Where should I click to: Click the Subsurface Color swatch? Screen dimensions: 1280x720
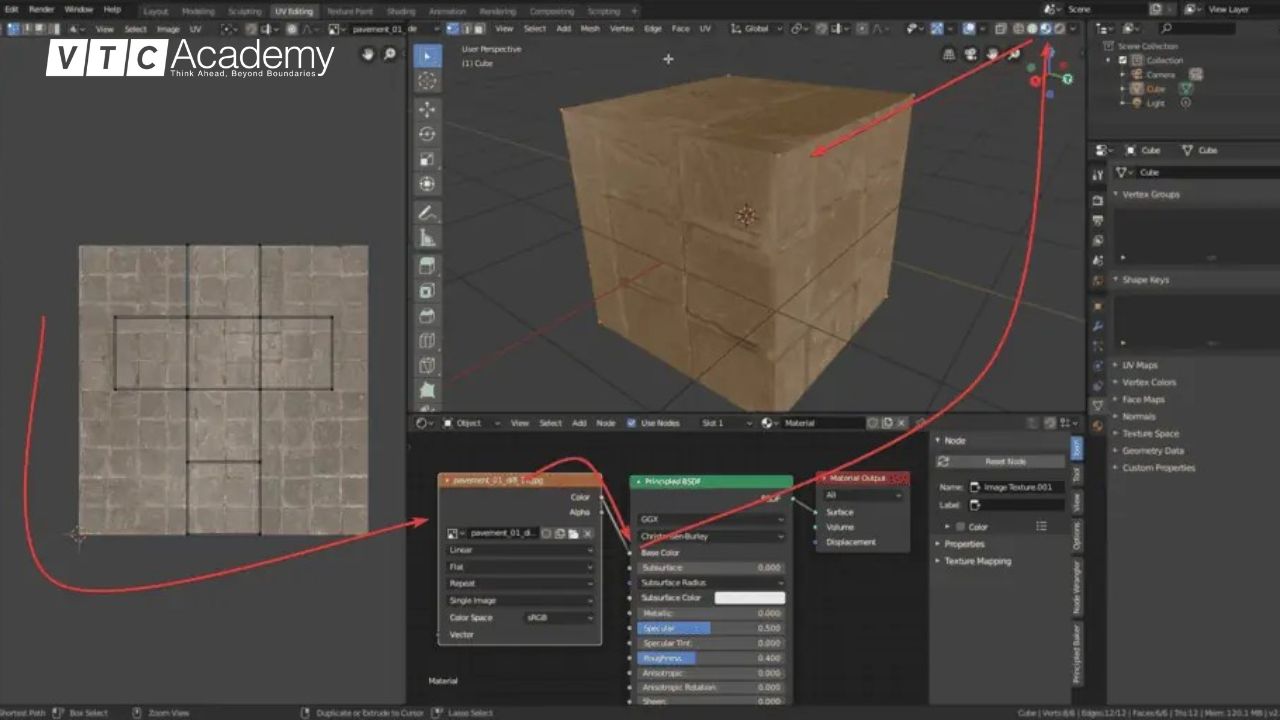coord(749,598)
